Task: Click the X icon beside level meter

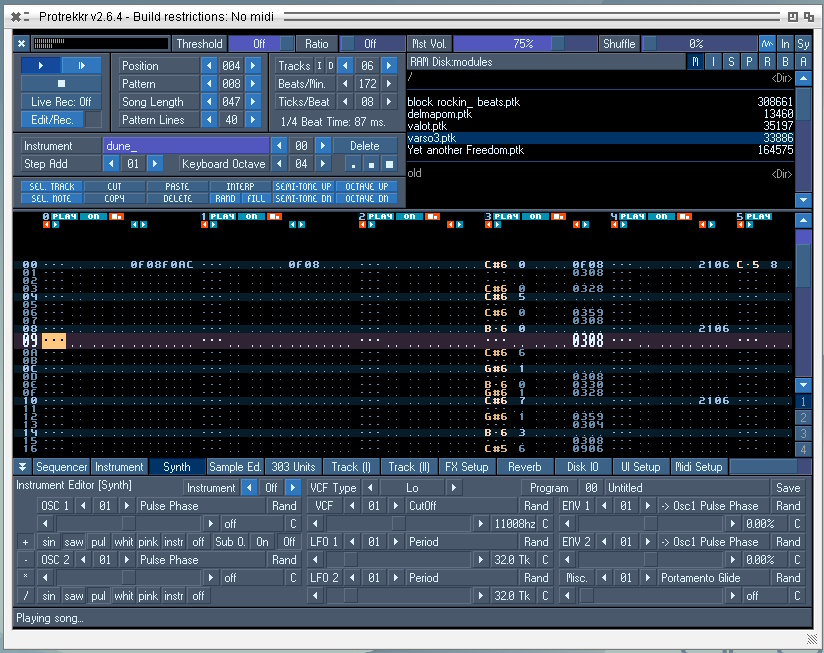Action: (x=22, y=44)
